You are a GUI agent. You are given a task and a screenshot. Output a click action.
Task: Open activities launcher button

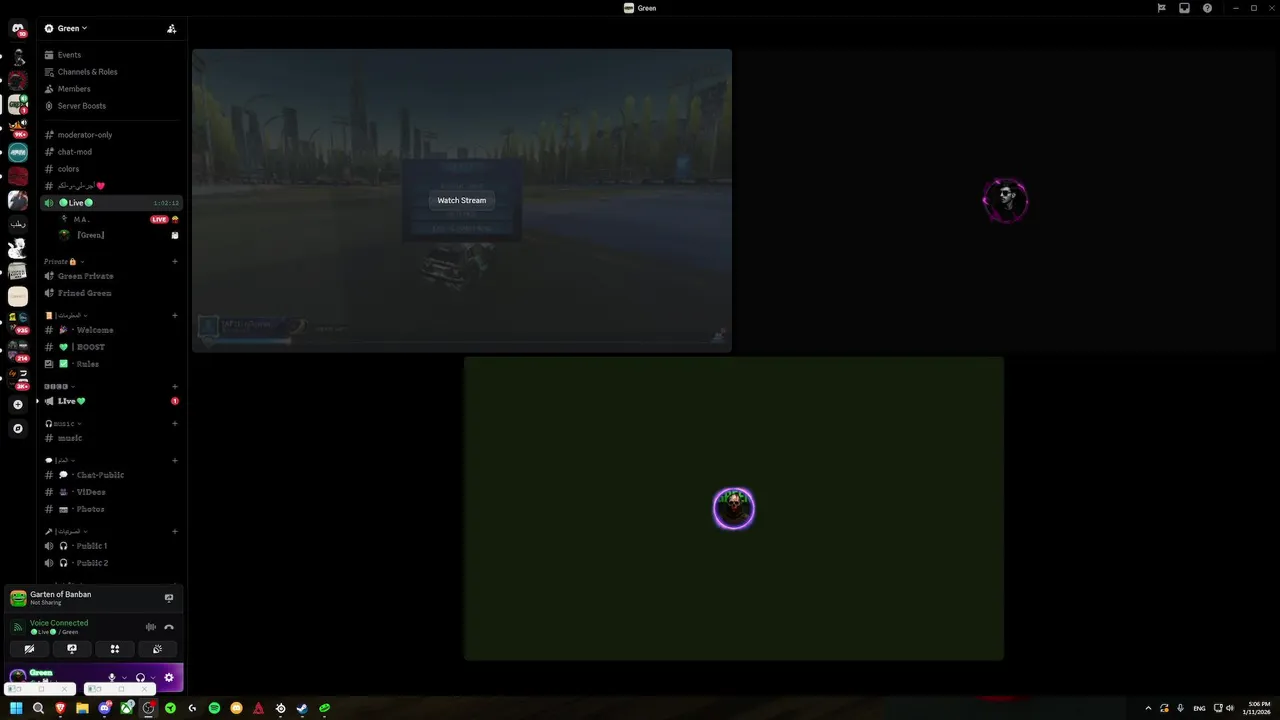115,649
